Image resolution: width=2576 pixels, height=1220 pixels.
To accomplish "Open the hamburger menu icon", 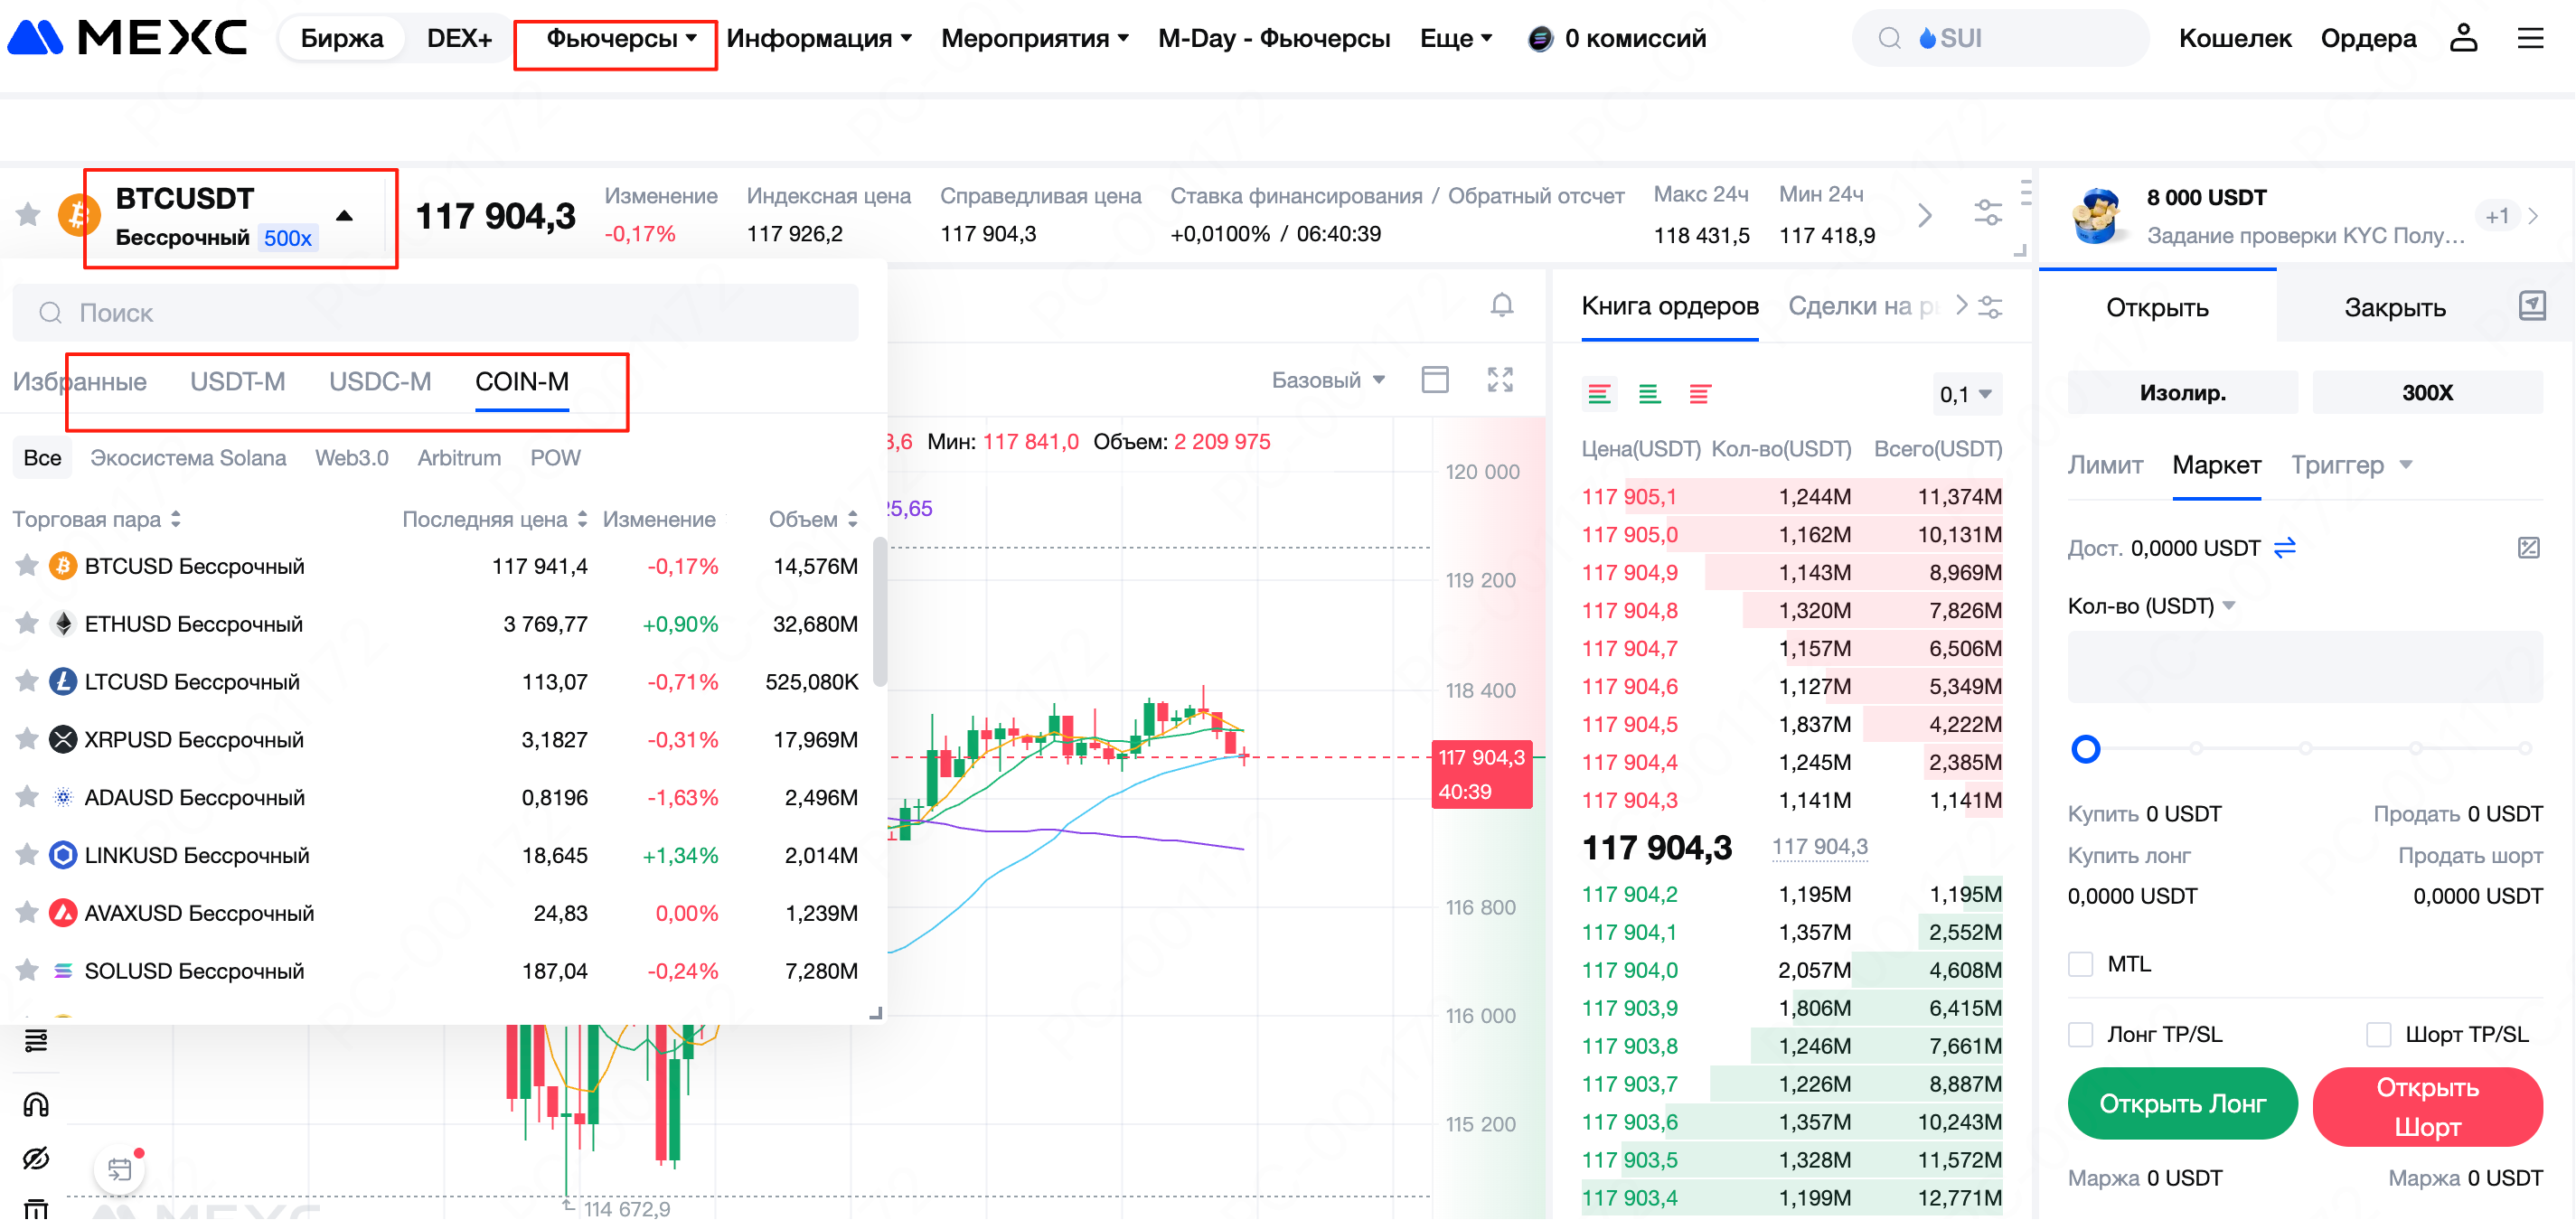I will (x=2530, y=38).
